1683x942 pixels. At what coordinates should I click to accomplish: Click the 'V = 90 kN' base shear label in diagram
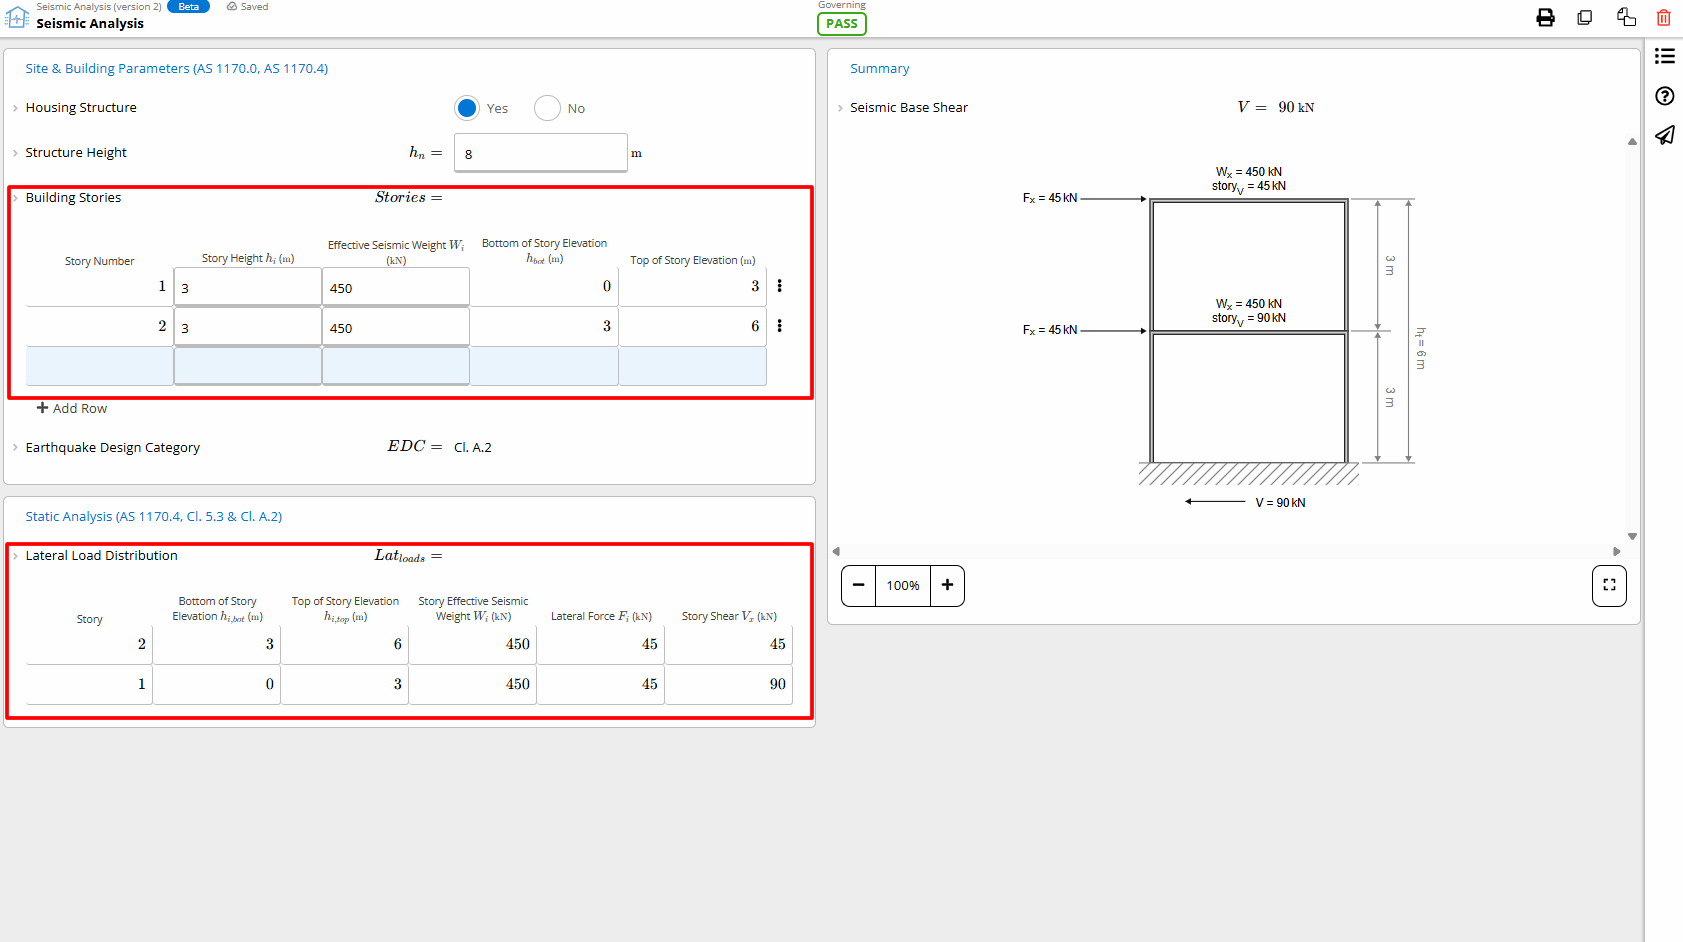[1280, 503]
